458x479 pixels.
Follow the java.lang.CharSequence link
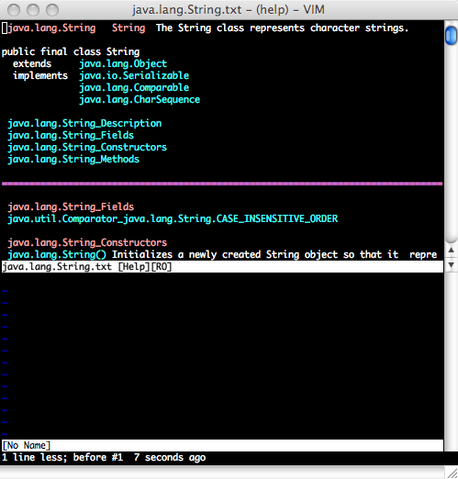(x=139, y=100)
